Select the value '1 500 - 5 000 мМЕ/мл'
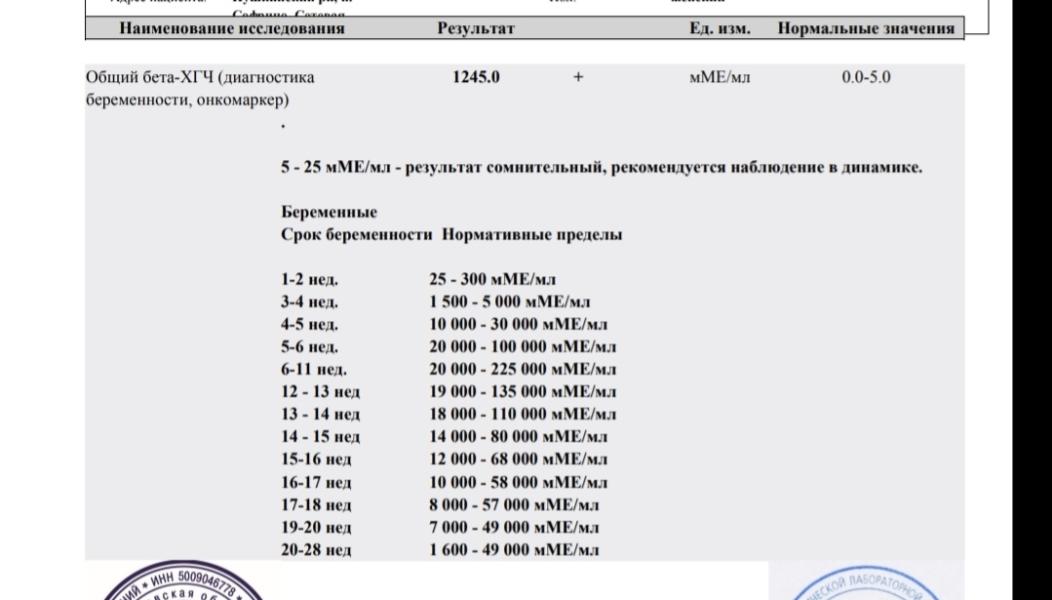This screenshot has width=1052, height=600. [x=510, y=302]
